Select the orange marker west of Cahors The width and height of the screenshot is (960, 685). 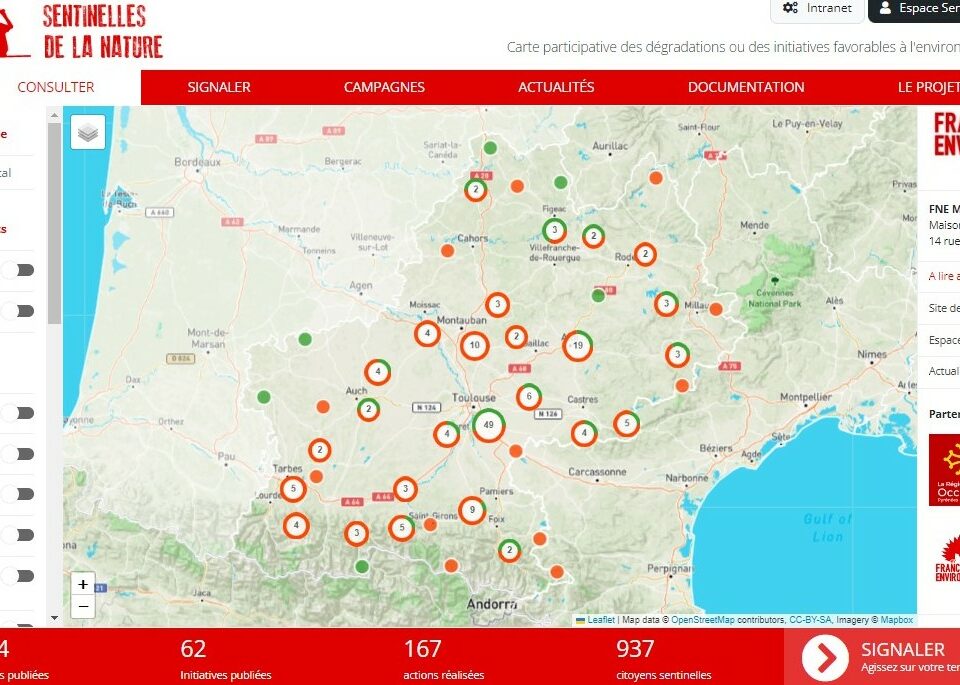point(448,250)
